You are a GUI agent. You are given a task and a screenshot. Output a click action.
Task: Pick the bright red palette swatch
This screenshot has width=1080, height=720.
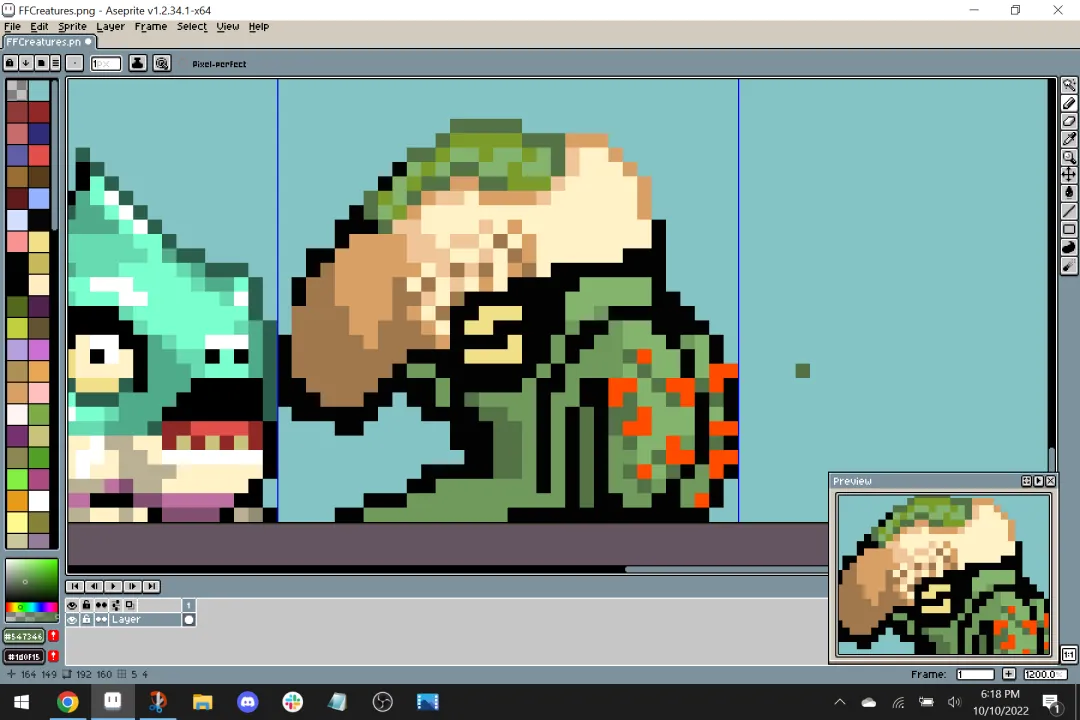click(x=39, y=155)
